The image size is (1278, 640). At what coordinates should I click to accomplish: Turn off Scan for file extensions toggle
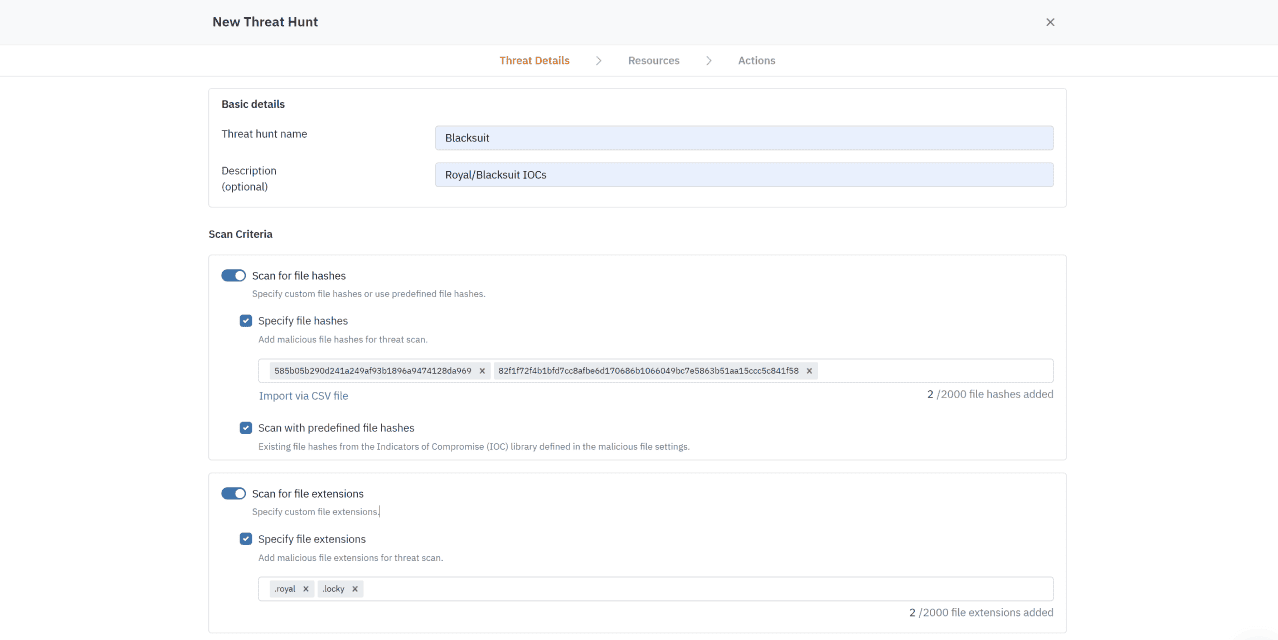pyautogui.click(x=233, y=493)
